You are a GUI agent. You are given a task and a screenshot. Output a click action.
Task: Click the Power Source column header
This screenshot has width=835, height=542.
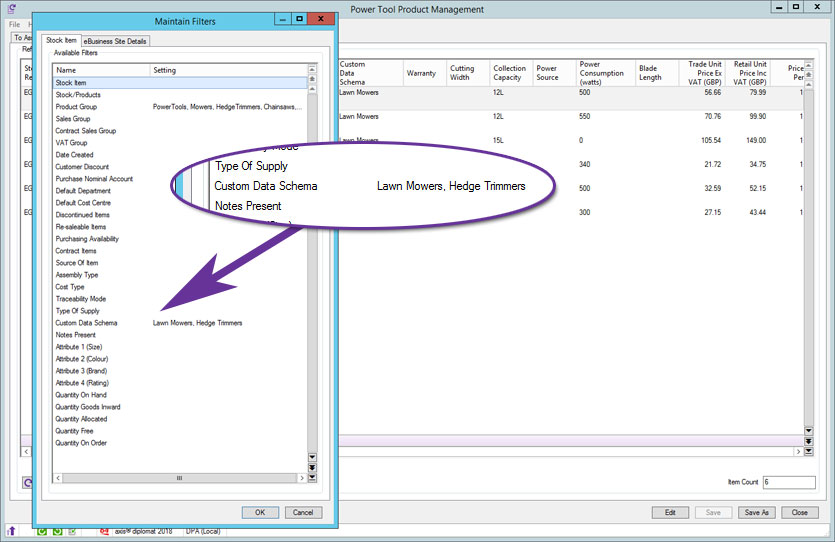[554, 73]
